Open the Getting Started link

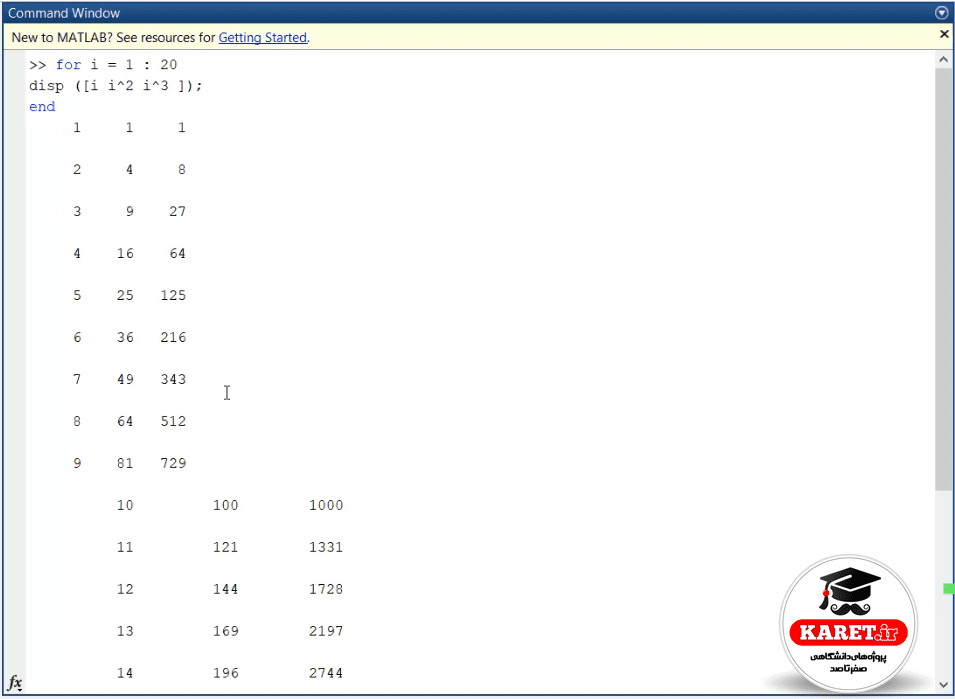coord(263,38)
